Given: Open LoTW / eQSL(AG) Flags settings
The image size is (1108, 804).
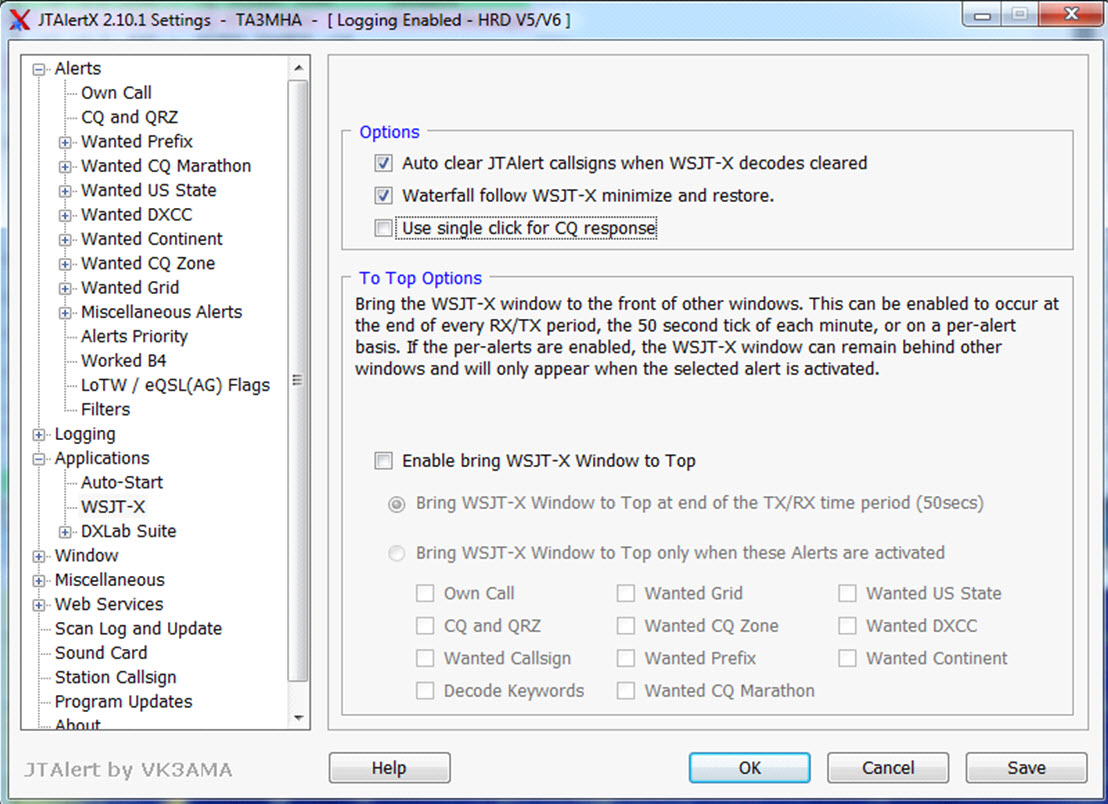Looking at the screenshot, I should pyautogui.click(x=175, y=385).
